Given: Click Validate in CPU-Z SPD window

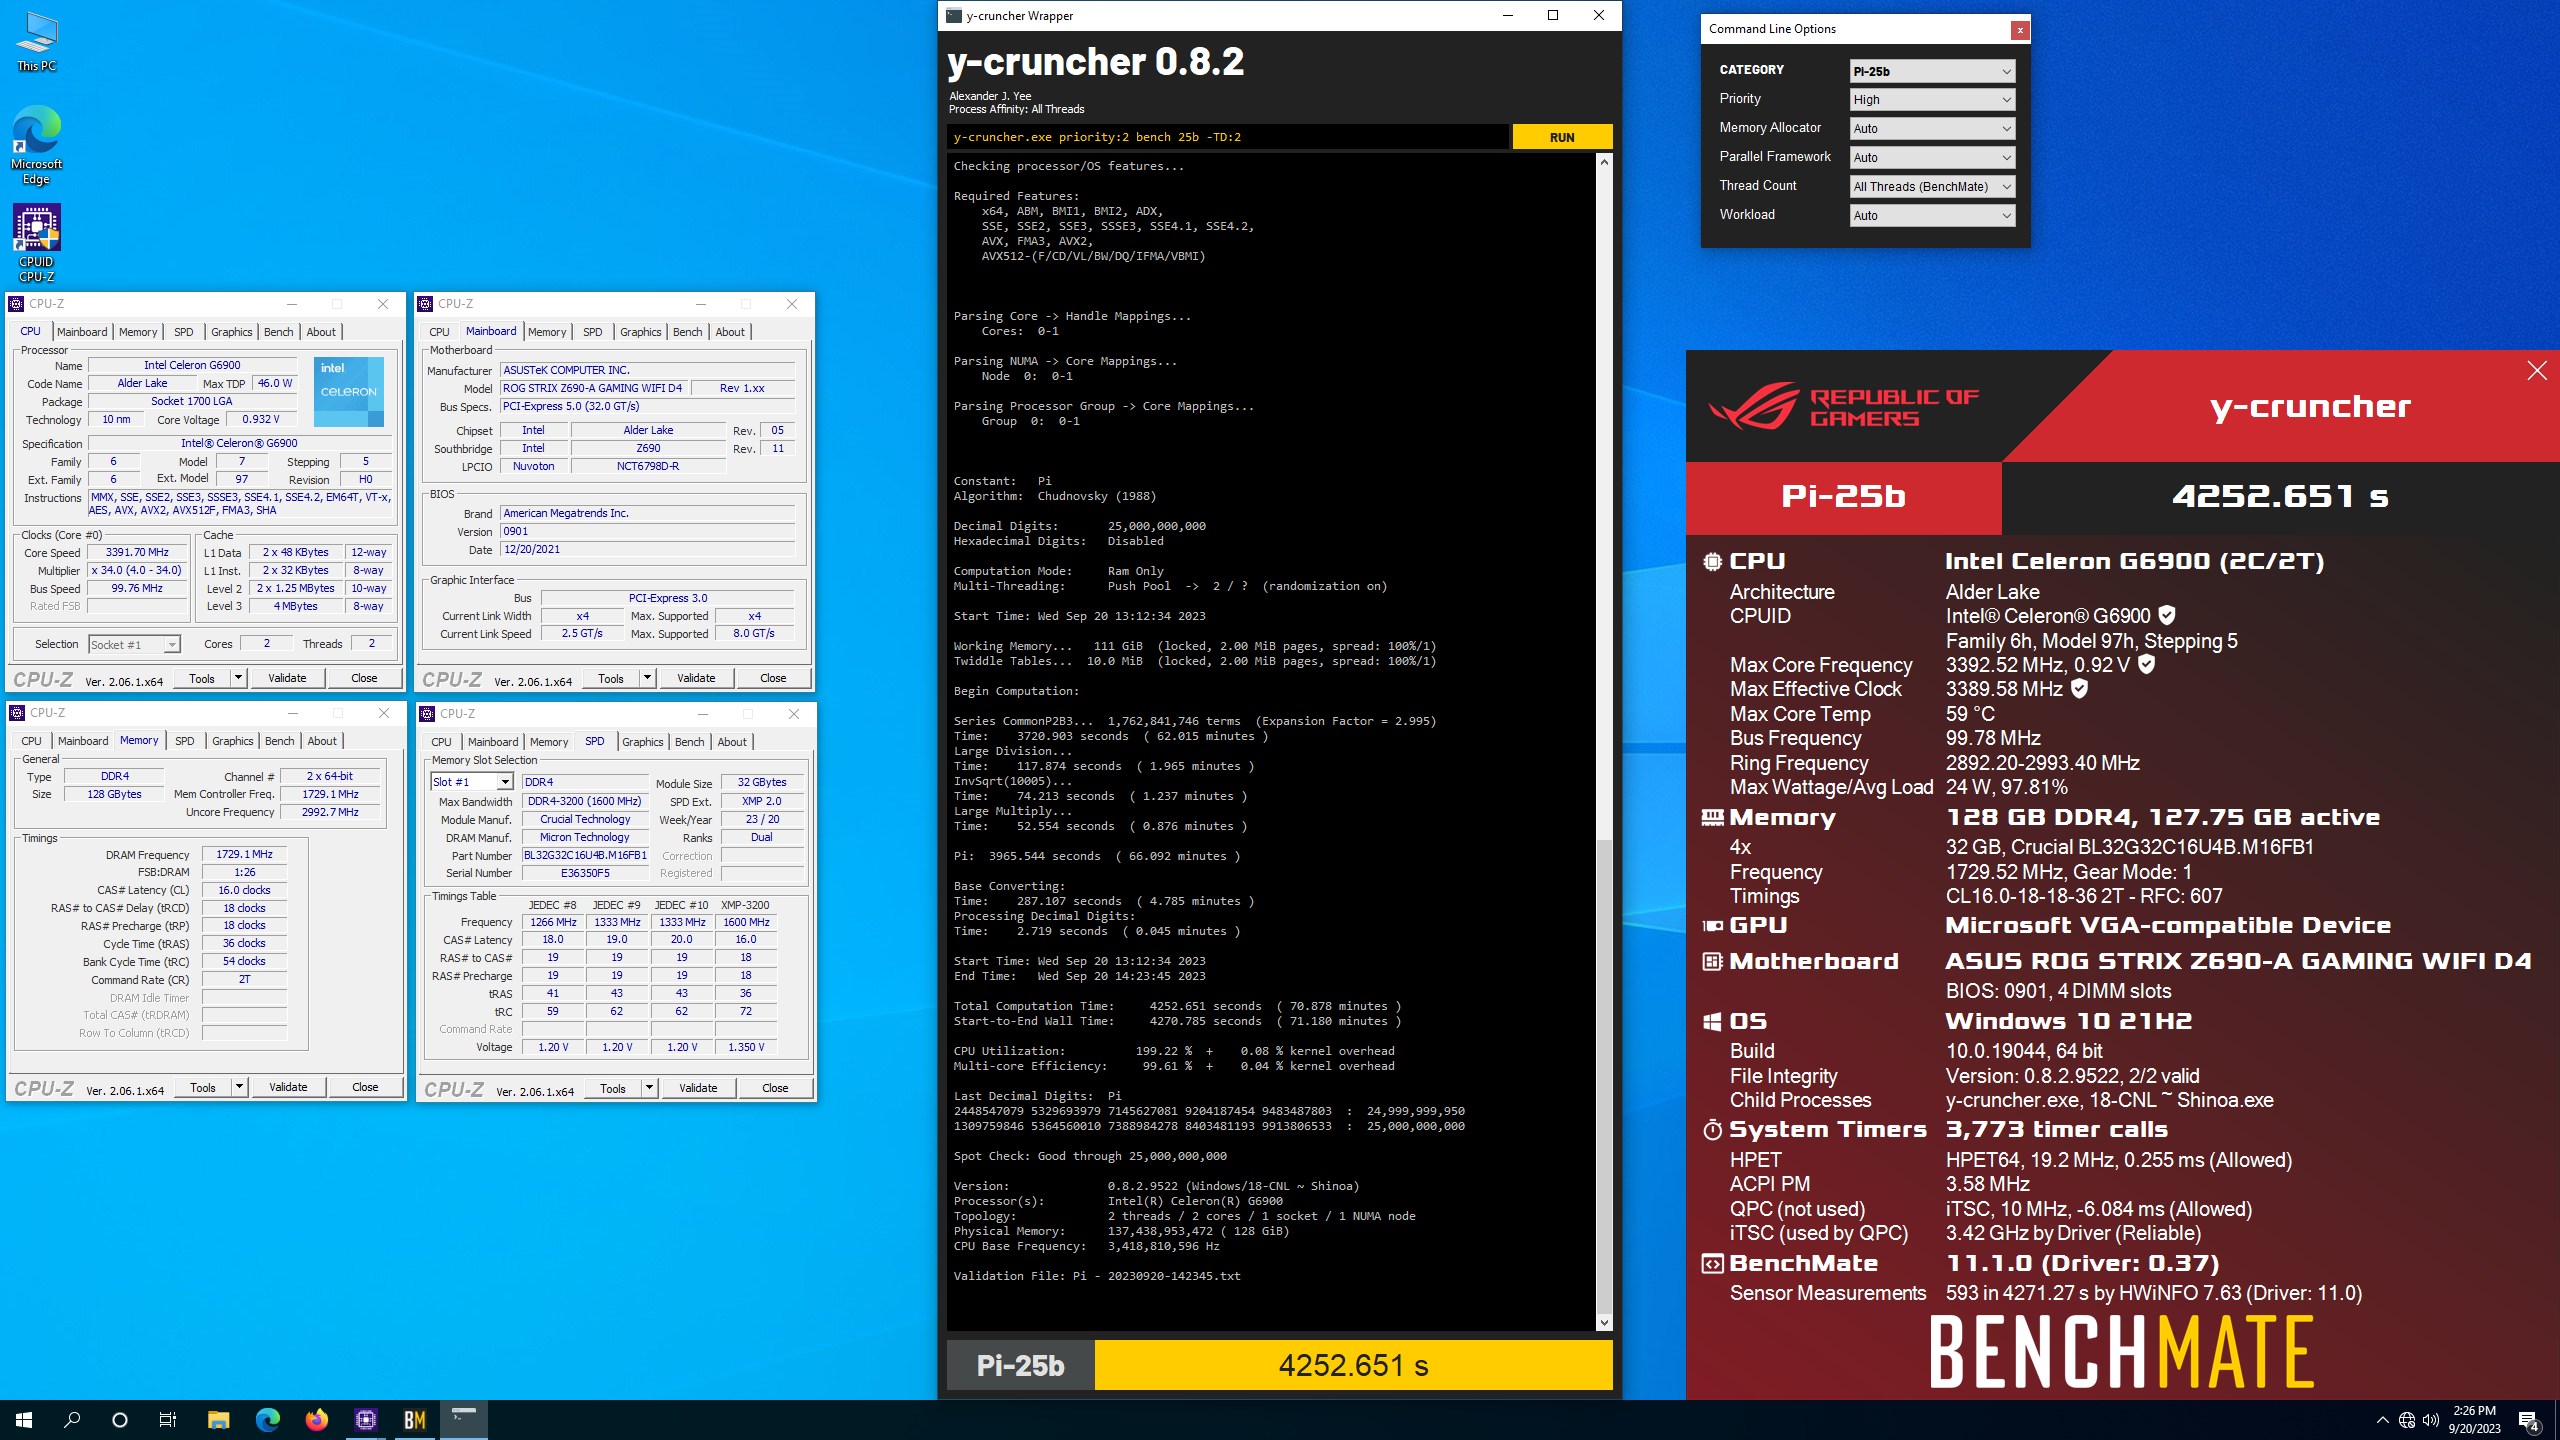Looking at the screenshot, I should pyautogui.click(x=698, y=1088).
